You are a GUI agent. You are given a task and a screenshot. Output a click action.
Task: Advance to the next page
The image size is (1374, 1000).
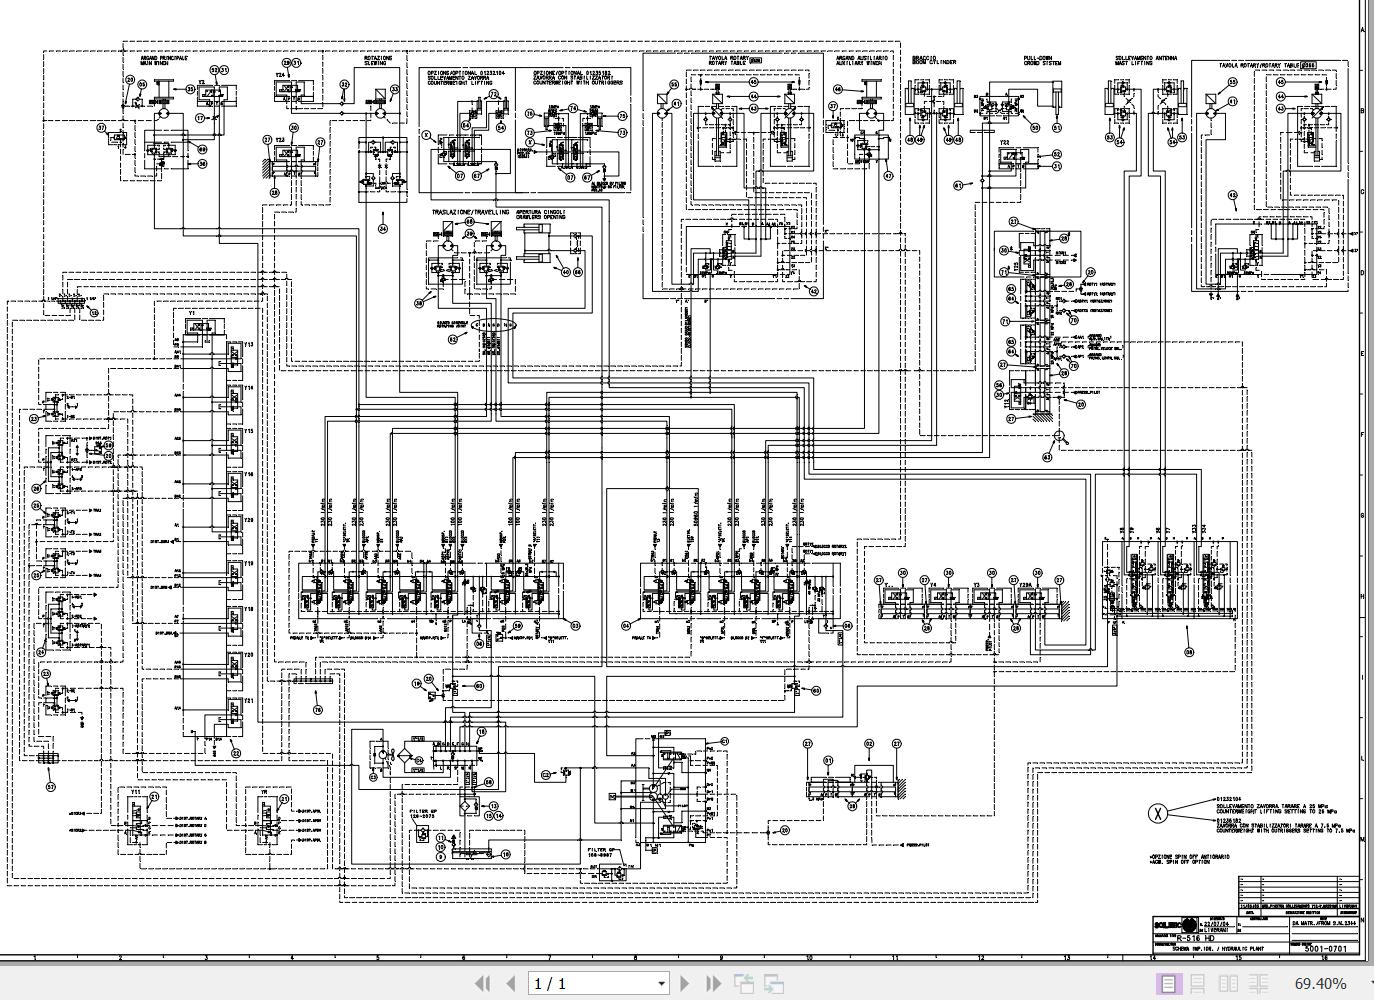[x=687, y=984]
